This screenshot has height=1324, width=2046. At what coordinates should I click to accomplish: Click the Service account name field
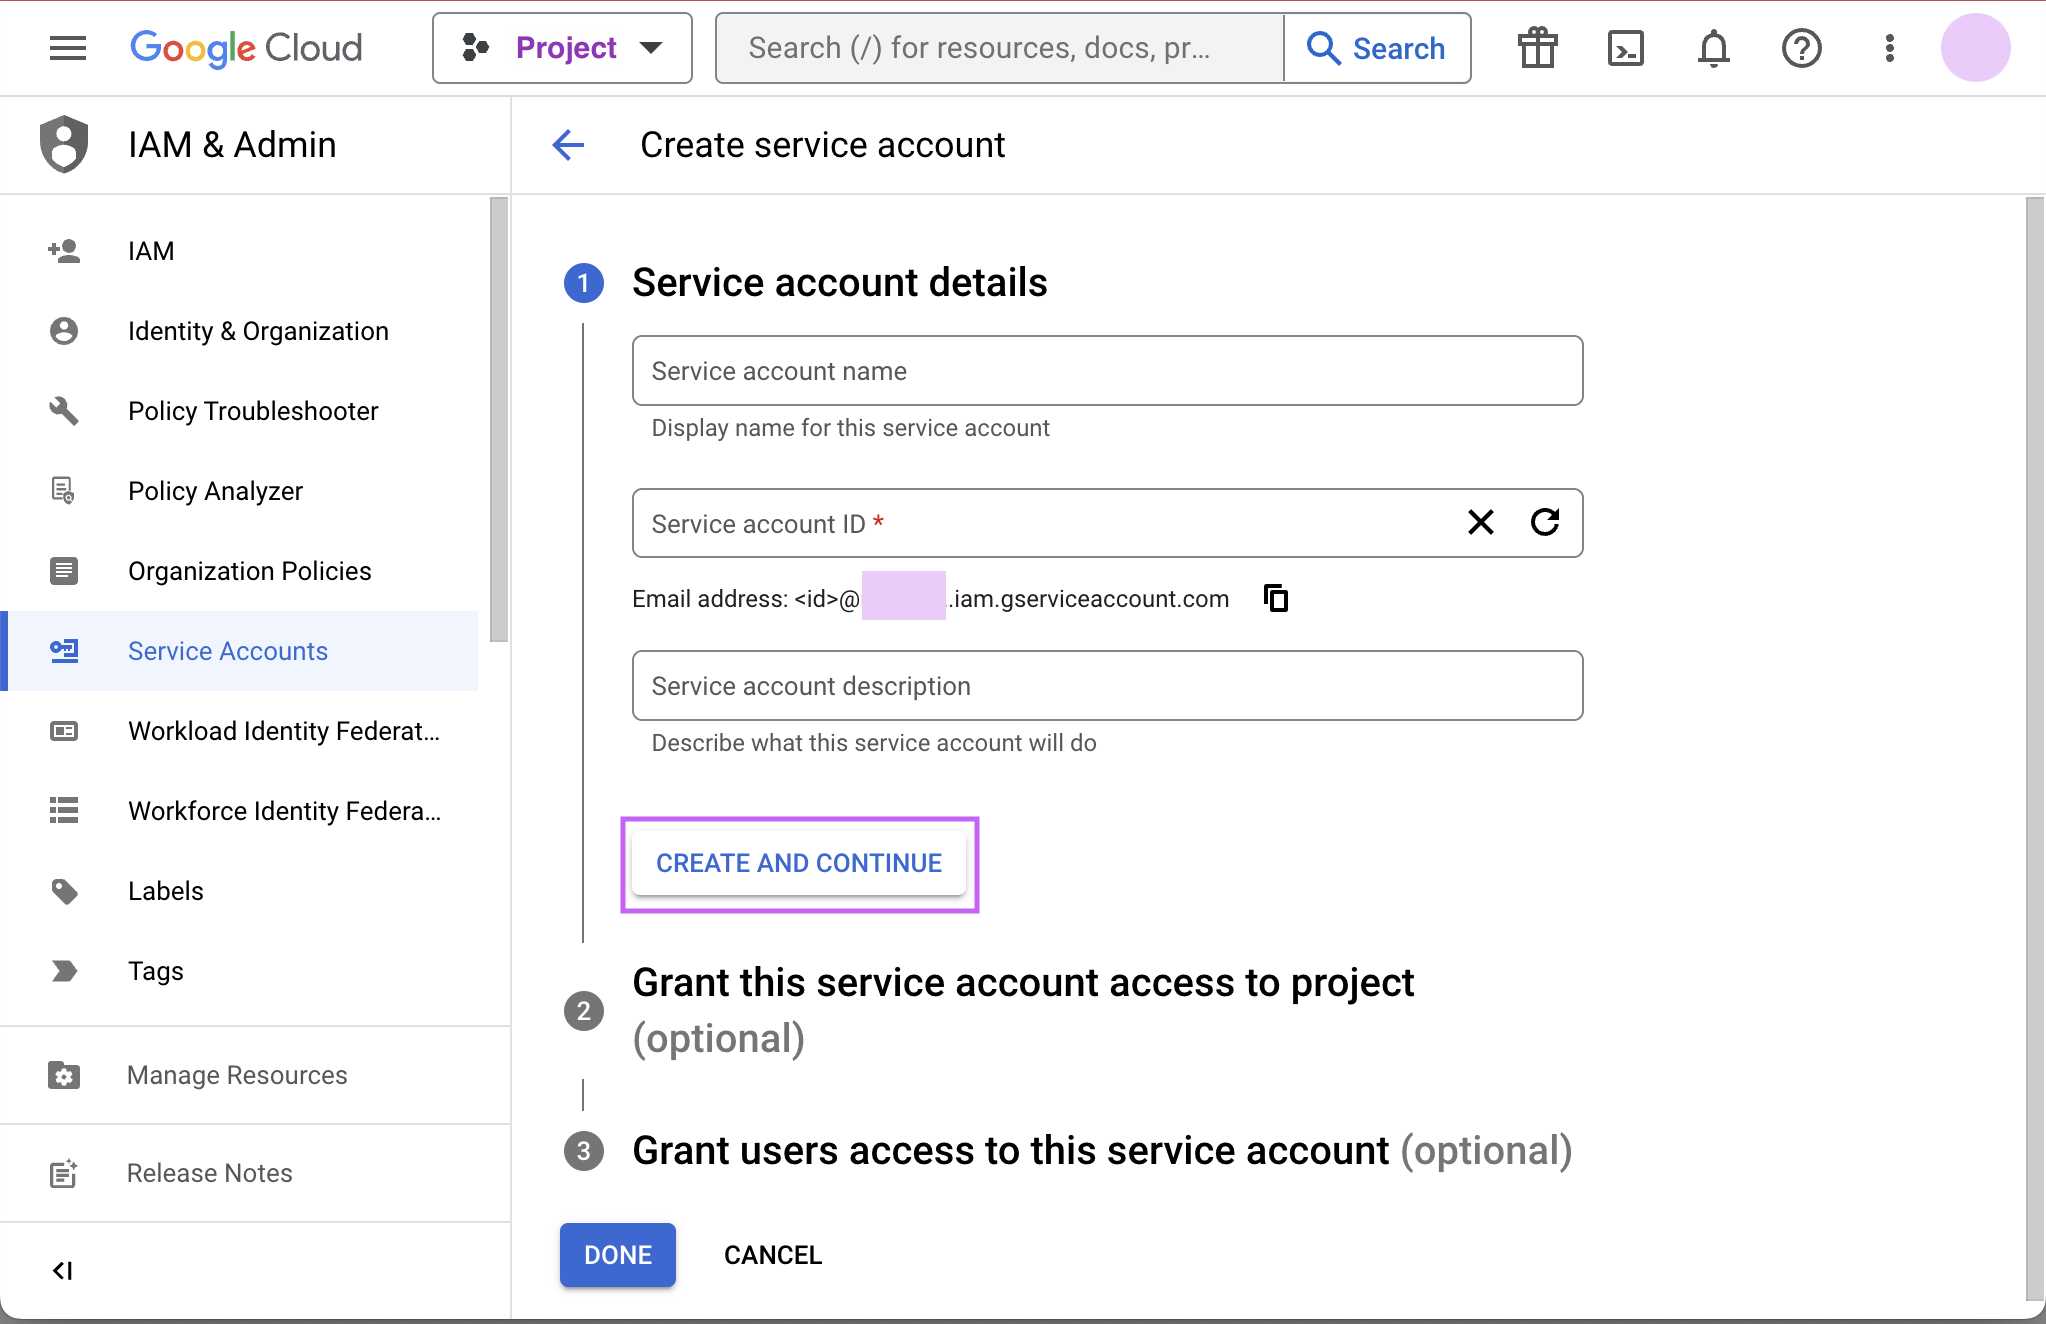point(1105,370)
